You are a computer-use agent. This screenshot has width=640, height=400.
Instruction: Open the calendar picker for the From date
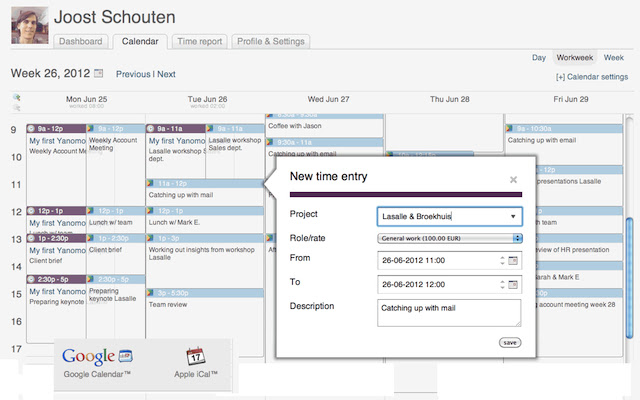coord(514,261)
